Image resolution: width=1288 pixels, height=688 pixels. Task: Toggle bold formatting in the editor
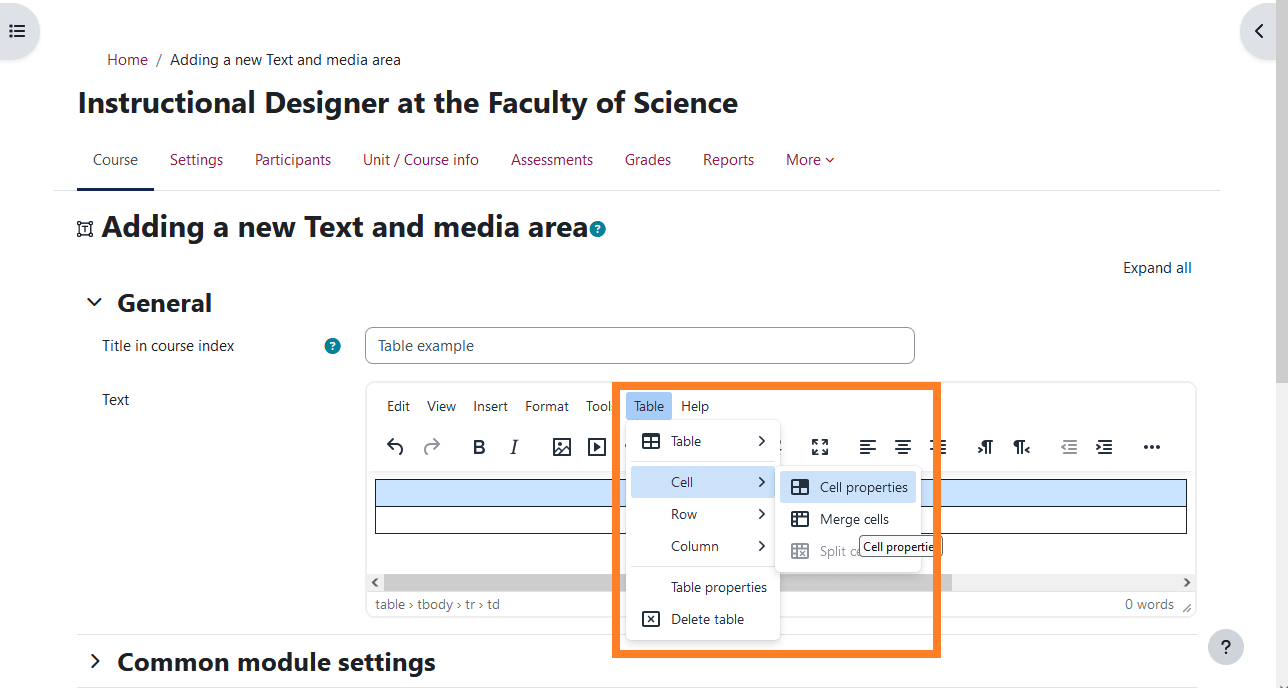point(479,447)
